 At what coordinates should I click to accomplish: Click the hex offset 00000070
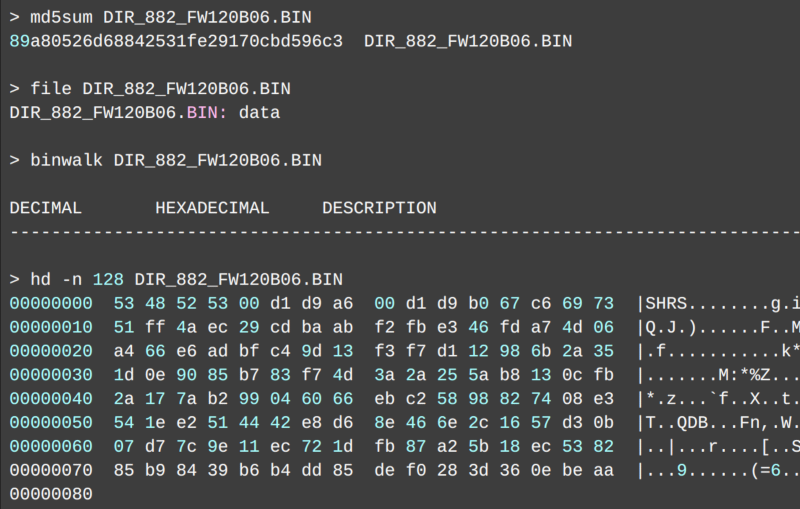tap(51, 470)
